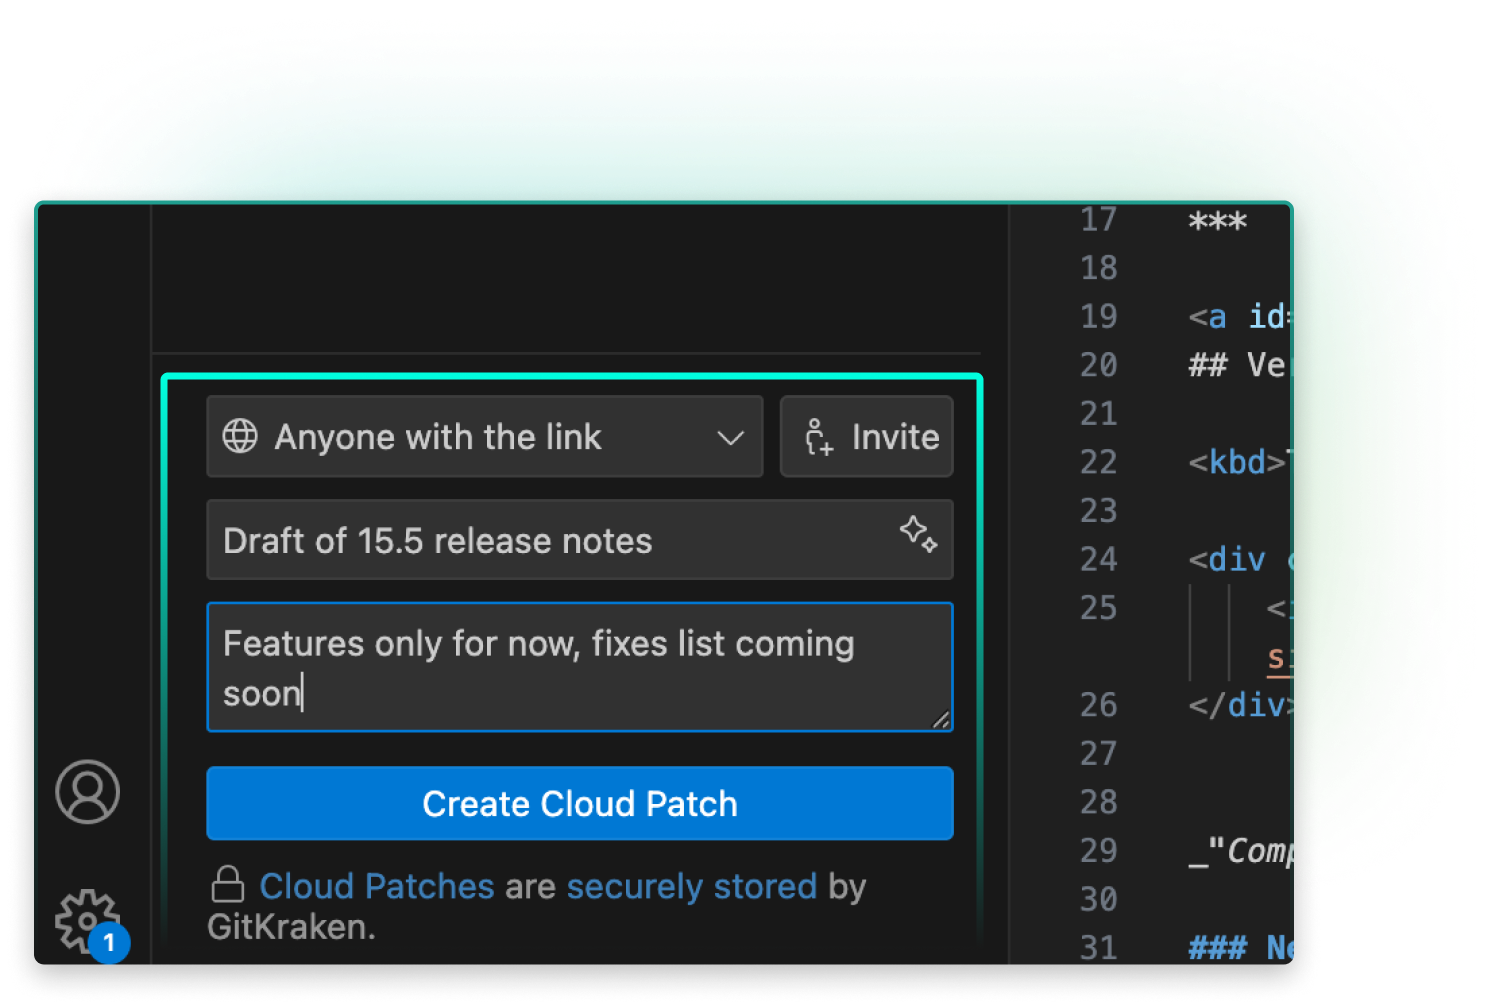Click the chevron on the visibility selector
Screen dimensions: 1494x1005
tap(731, 436)
